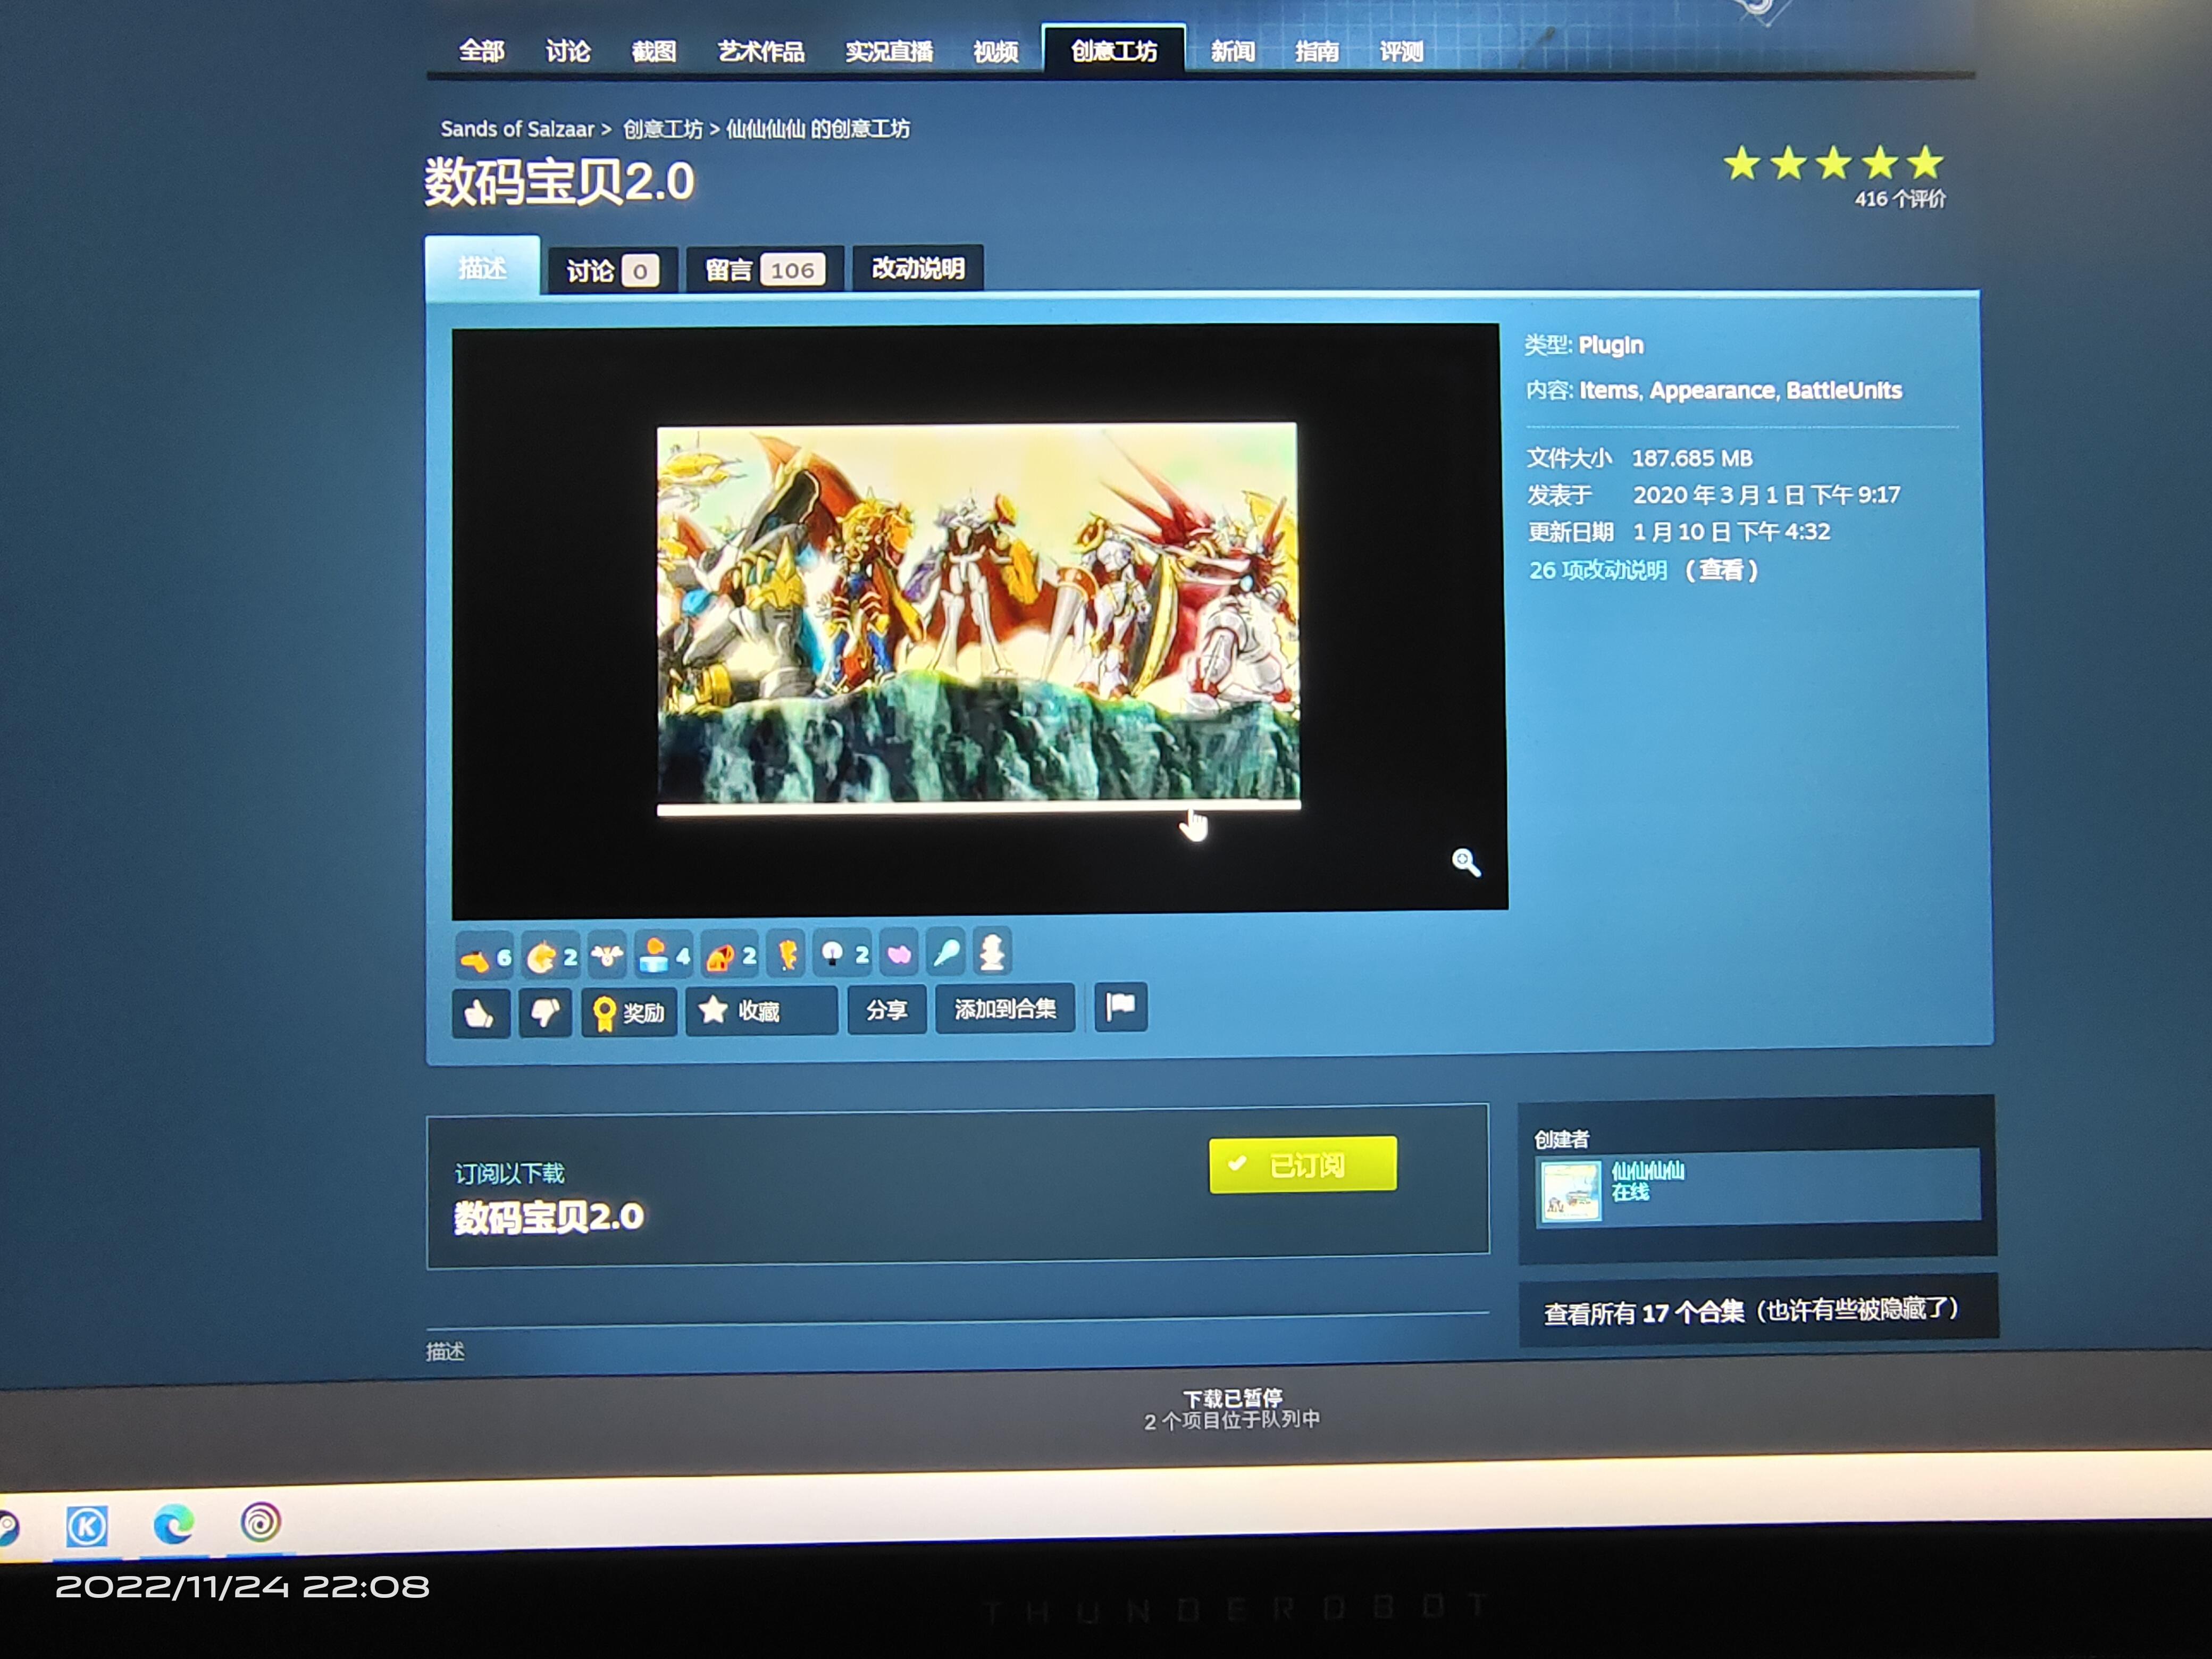2212x1659 pixels.
Task: Click the 数码宝贝2.0 page title
Action: 559,183
